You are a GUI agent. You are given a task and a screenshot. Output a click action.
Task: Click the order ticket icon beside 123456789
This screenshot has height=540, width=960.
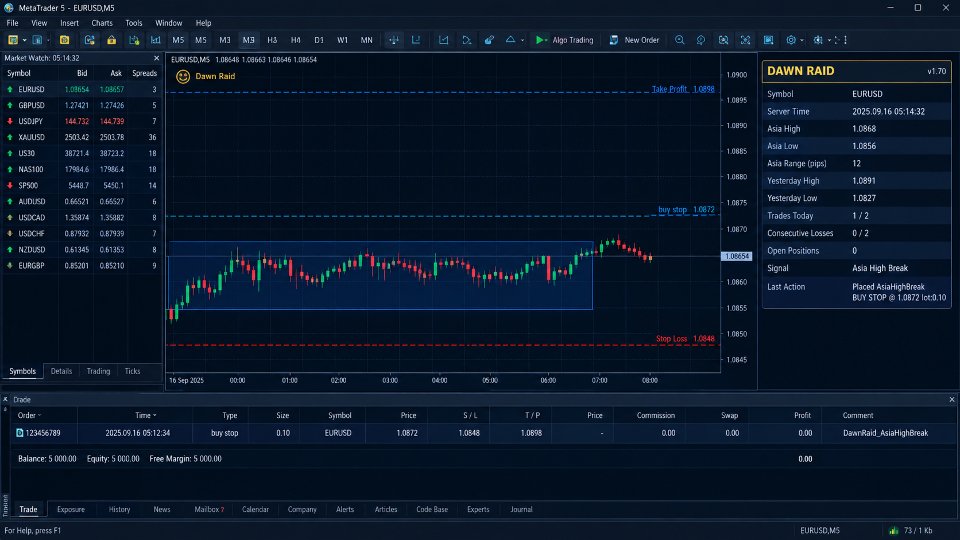click(20, 433)
